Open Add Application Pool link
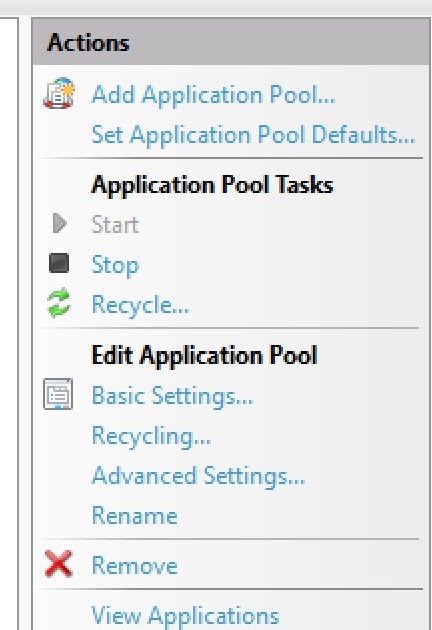This screenshot has width=432, height=630. click(213, 95)
